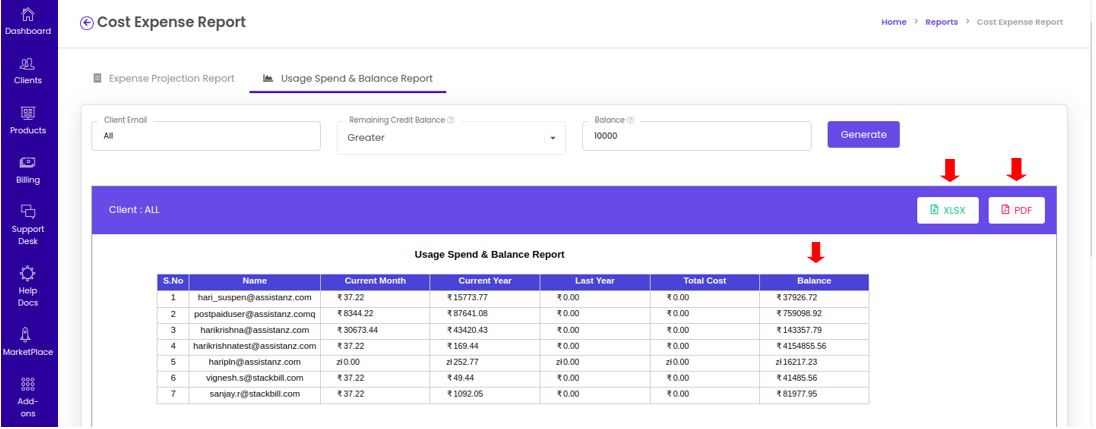The height and width of the screenshot is (429, 1096).
Task: Export the report as PDF
Action: [x=1016, y=210]
